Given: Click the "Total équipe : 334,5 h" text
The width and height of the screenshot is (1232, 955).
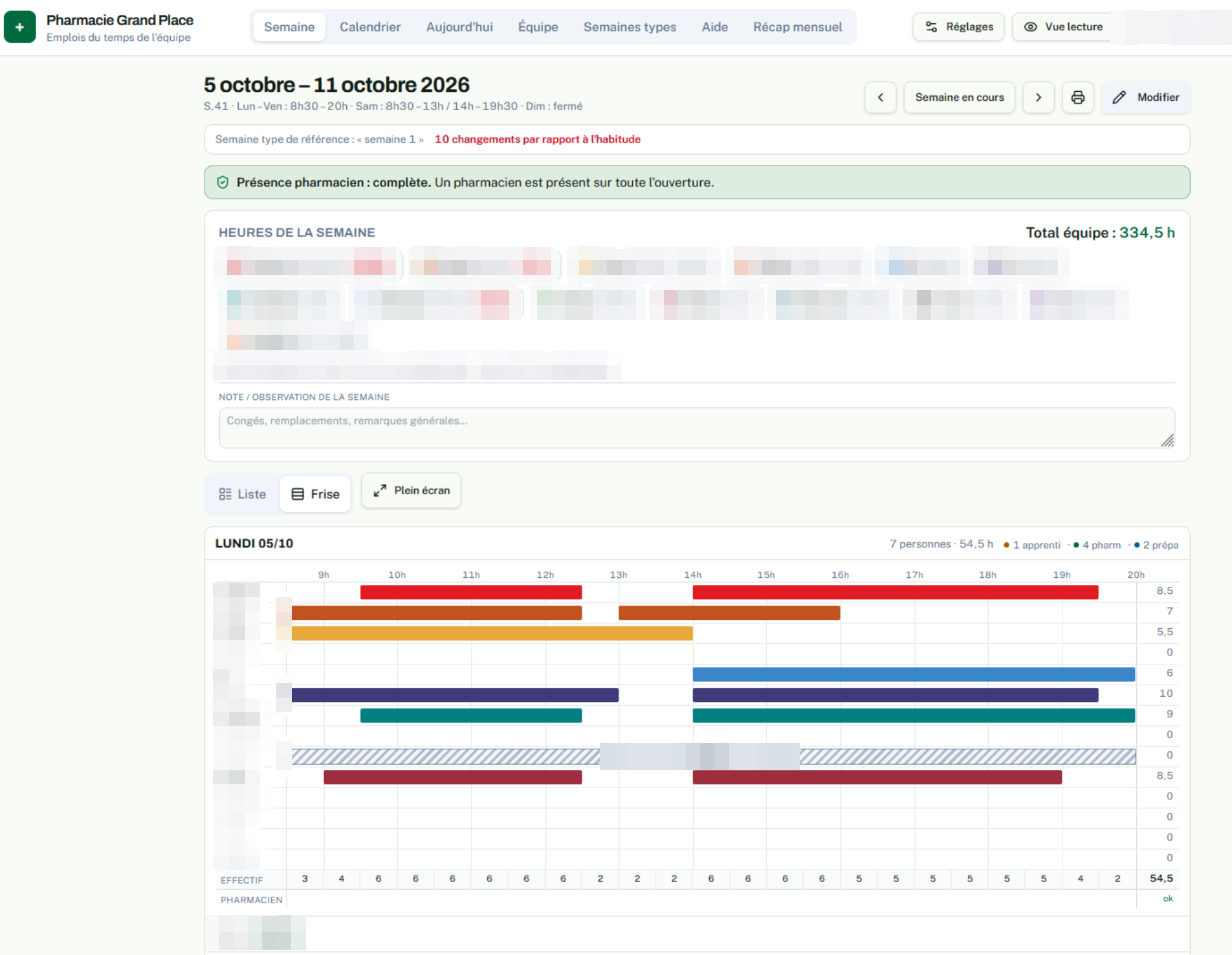Looking at the screenshot, I should click(1101, 233).
